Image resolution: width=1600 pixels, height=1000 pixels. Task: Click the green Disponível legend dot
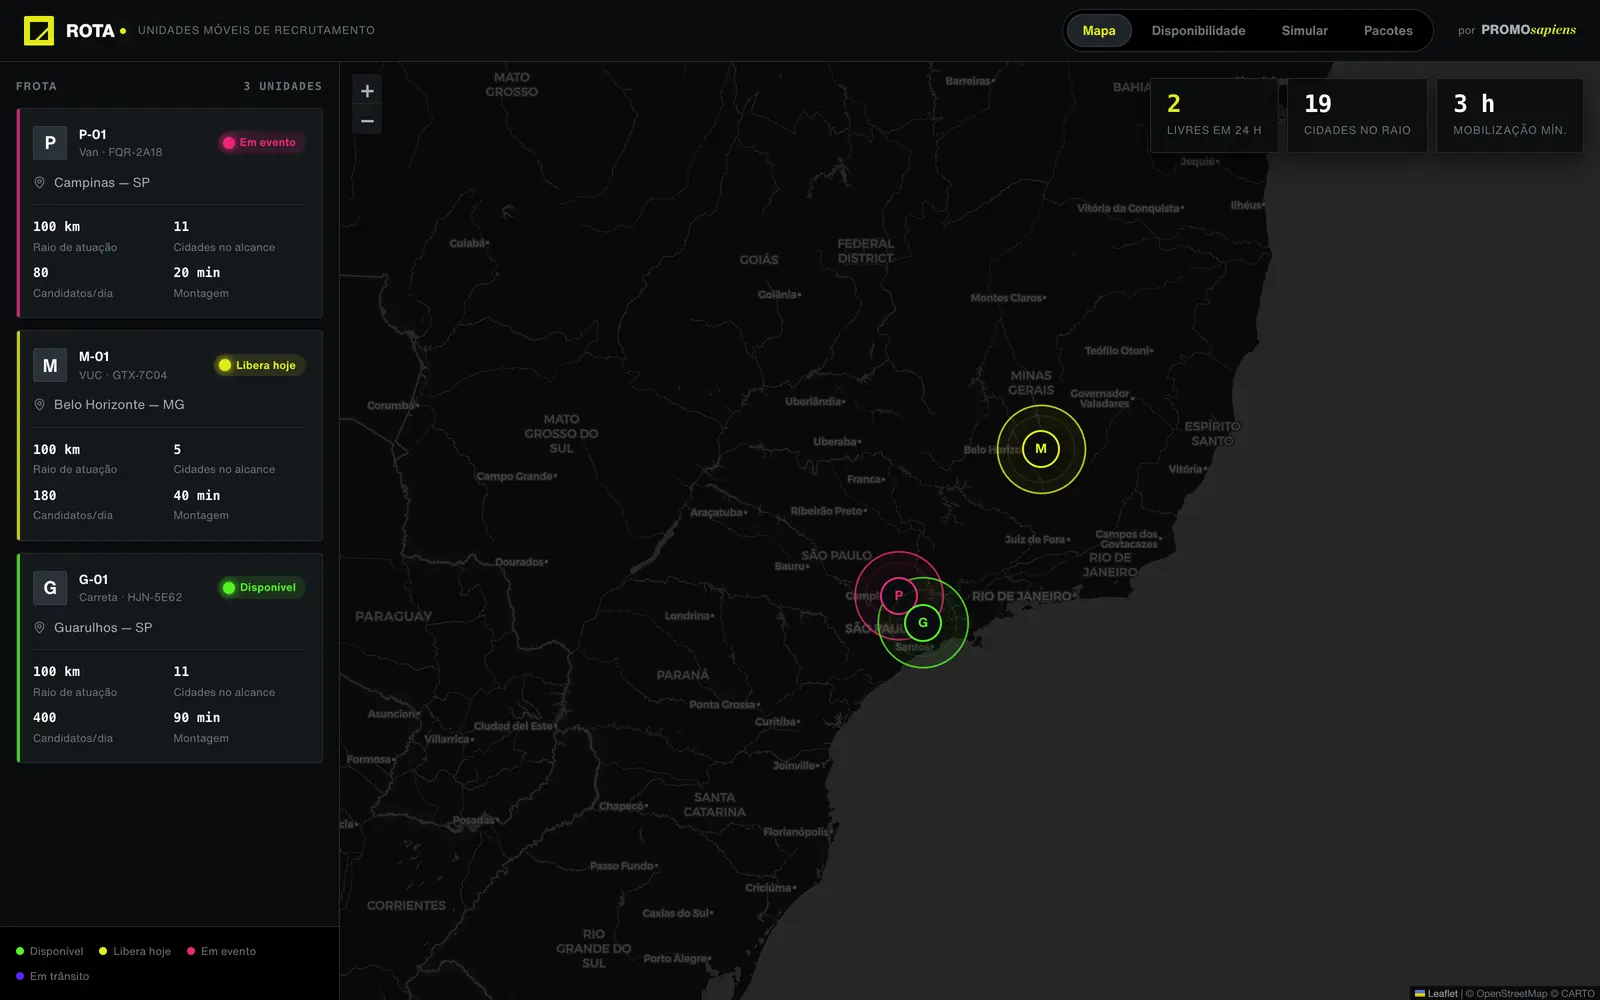pyautogui.click(x=20, y=951)
